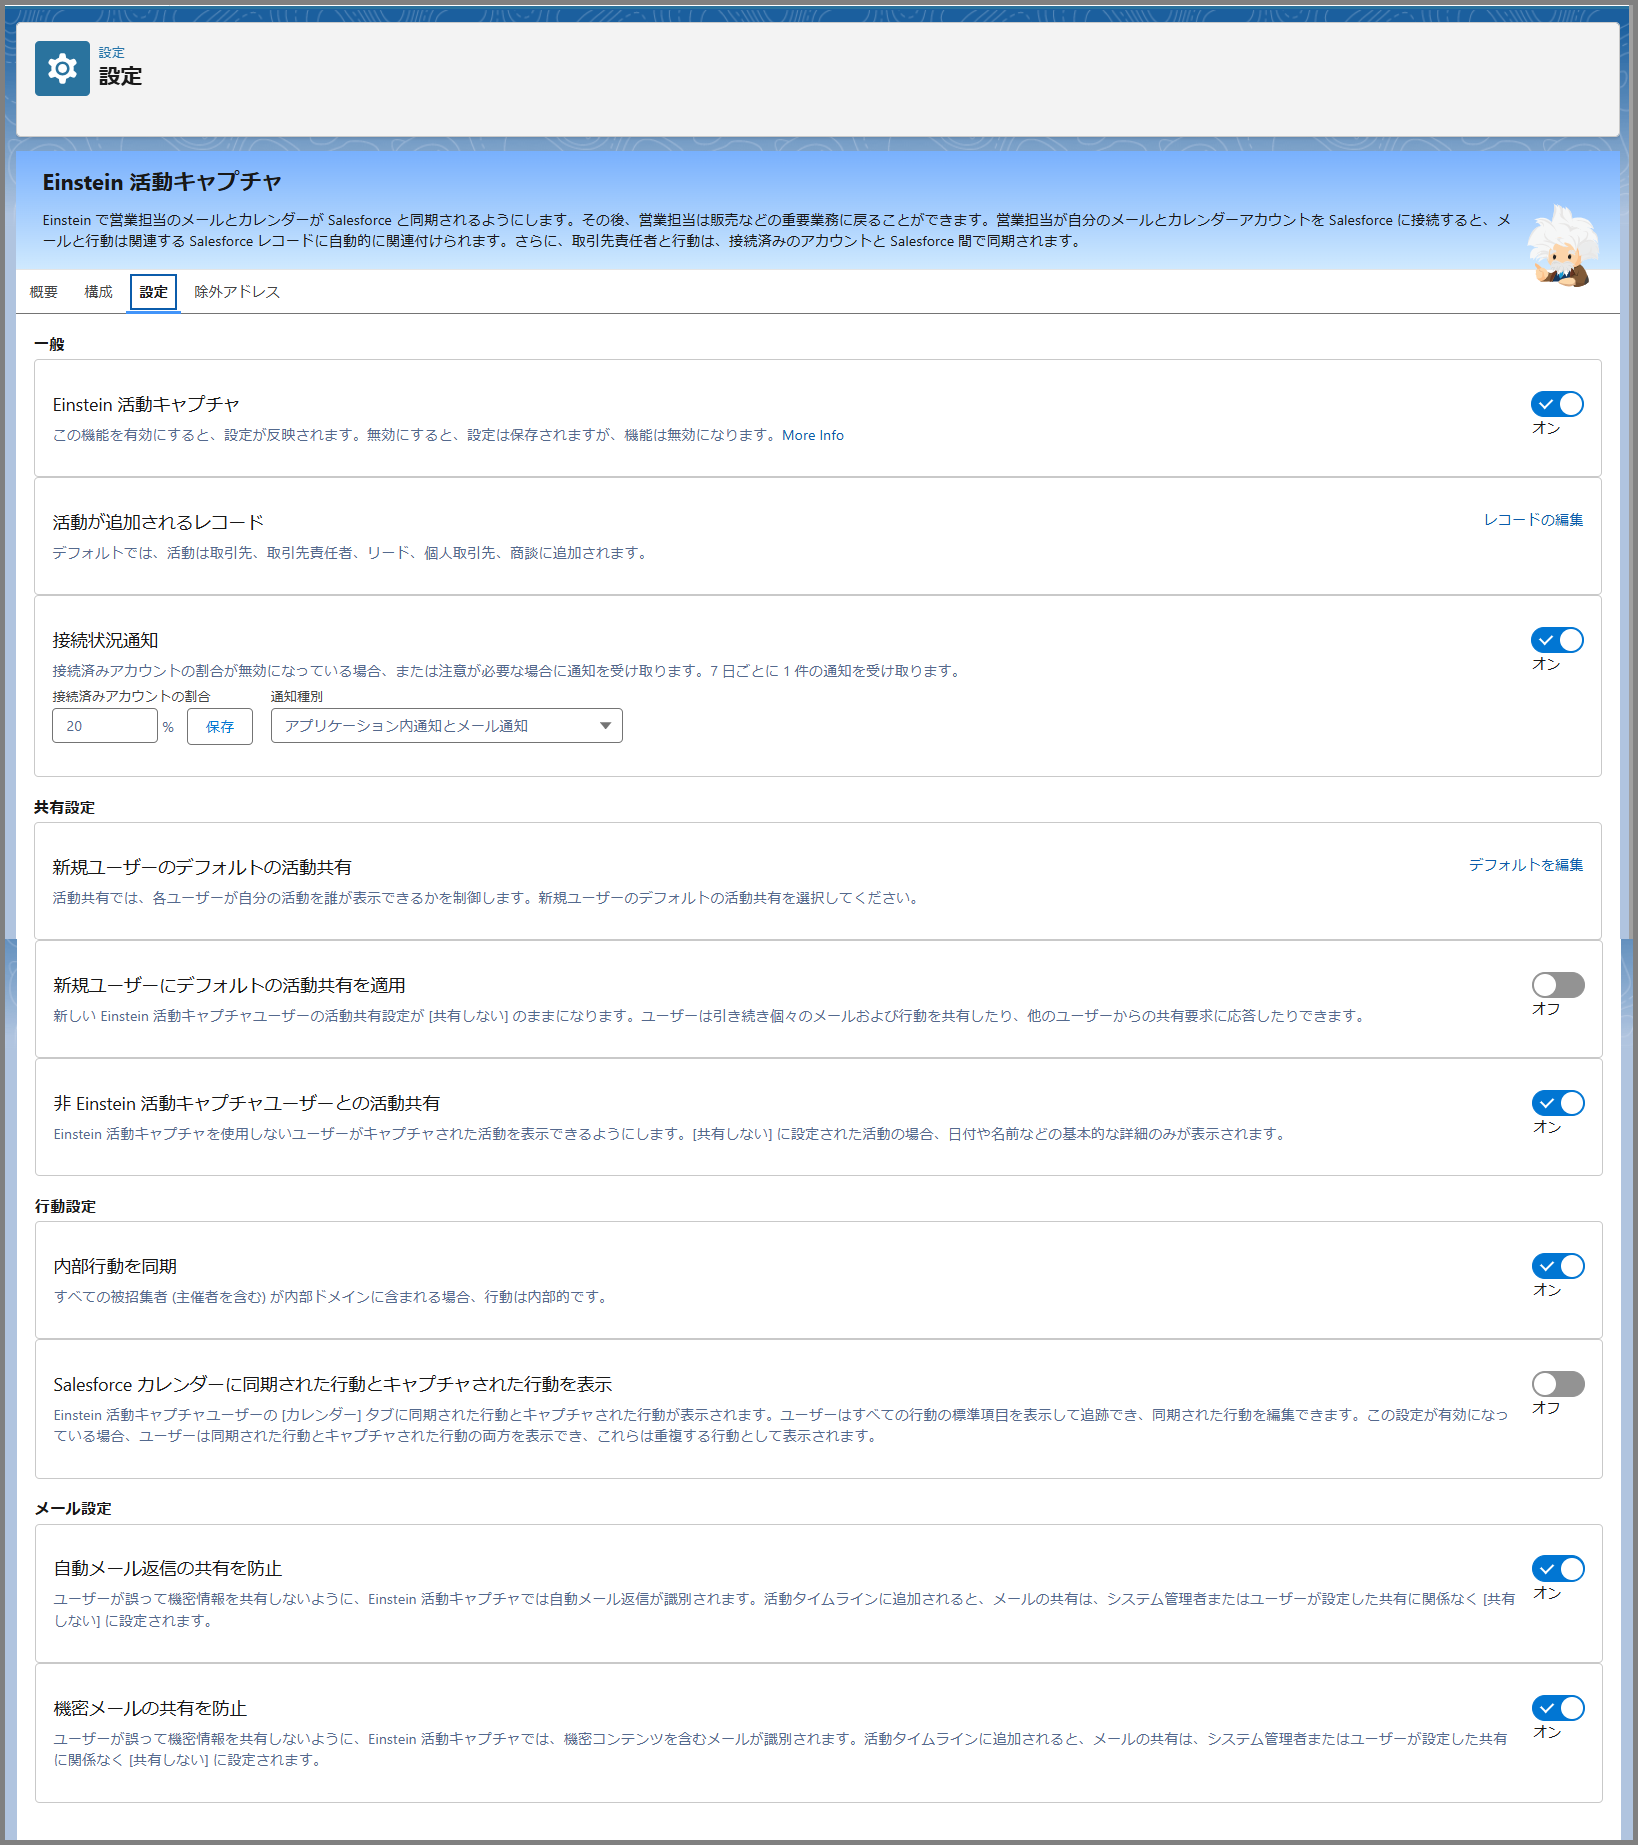The image size is (1638, 1845).
Task: Click the 新規ユーザーのデフォルトの活動共有 title
Action: pyautogui.click(x=202, y=867)
